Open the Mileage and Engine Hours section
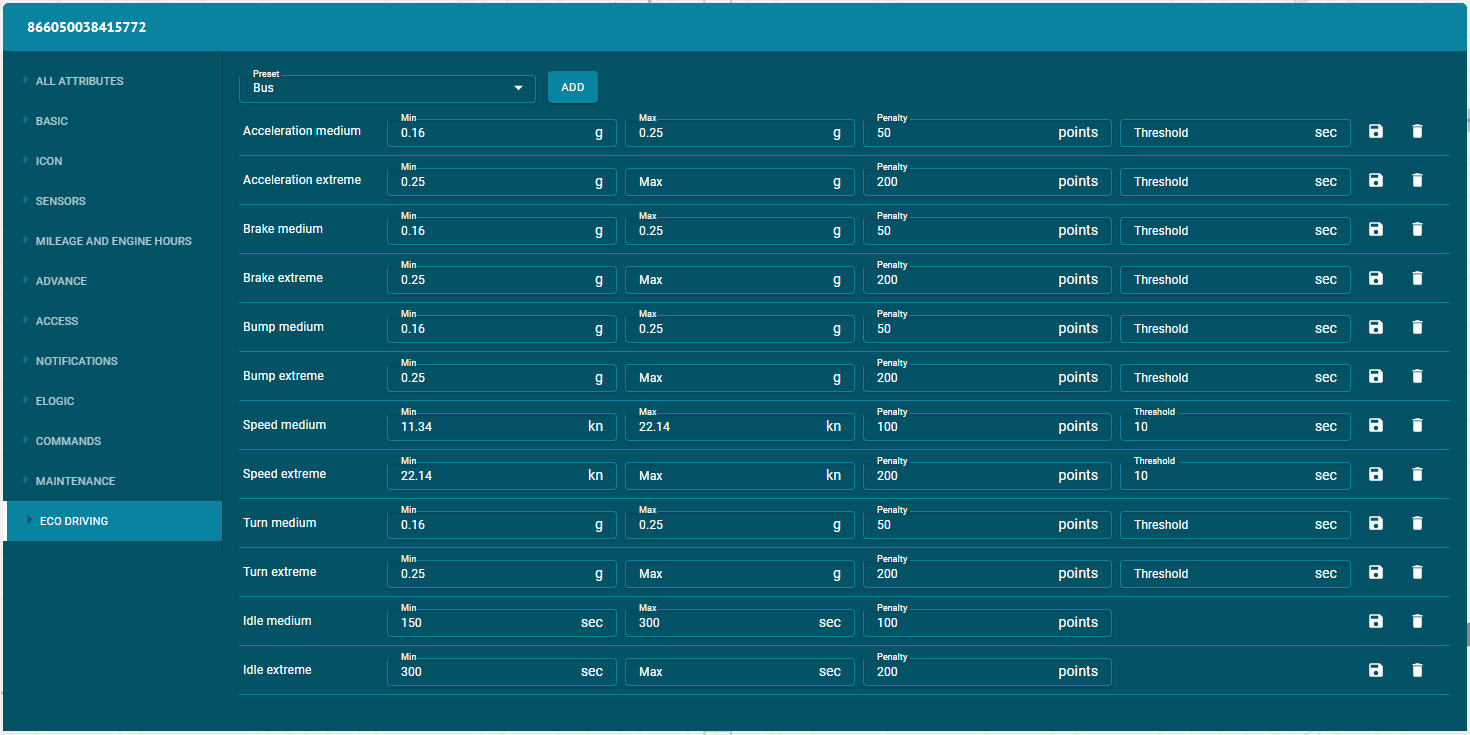Screen dimensions: 1470x735 point(112,241)
